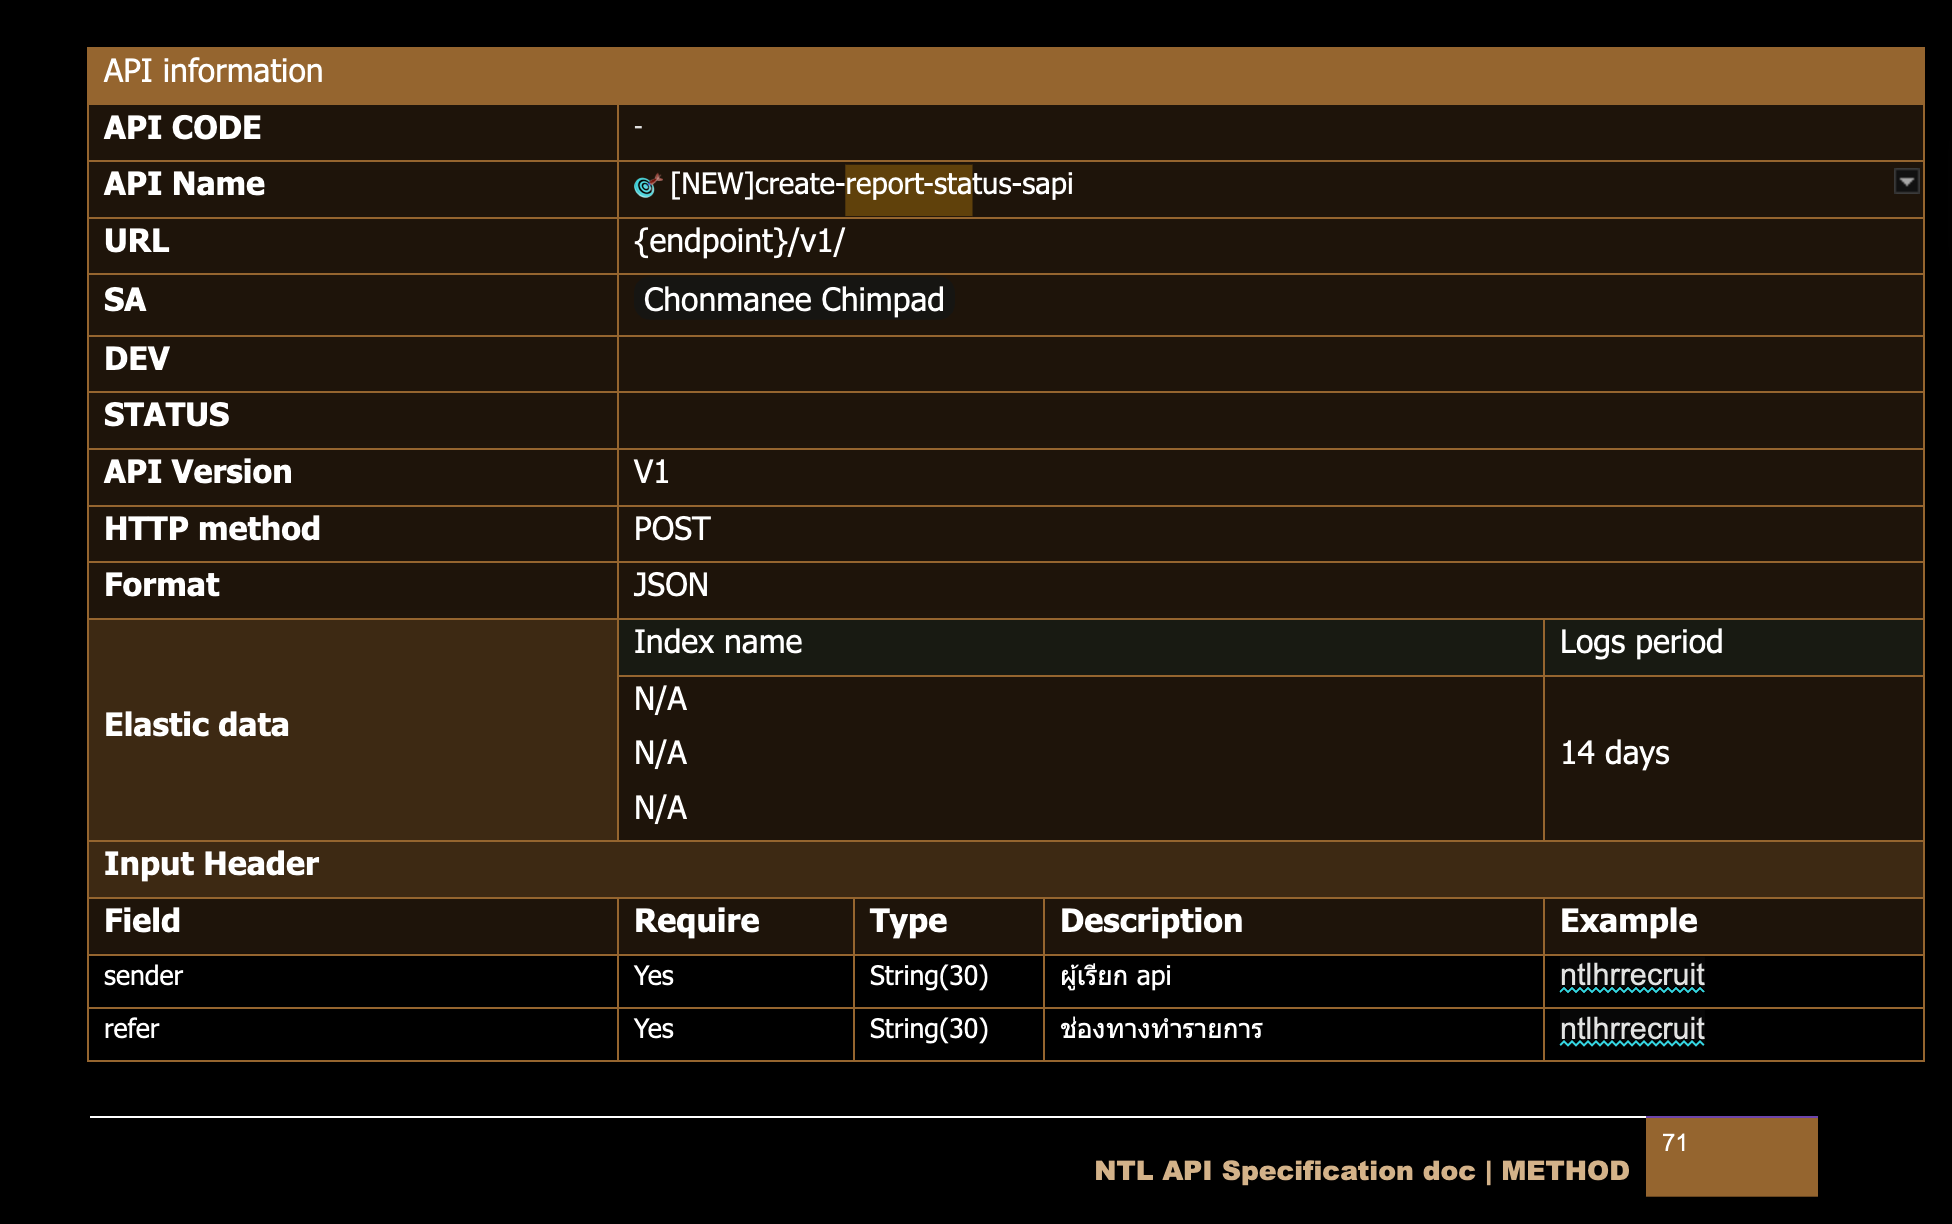Select the Chonmanee Chimpad SA name chip
This screenshot has width=1952, height=1224.
click(793, 300)
